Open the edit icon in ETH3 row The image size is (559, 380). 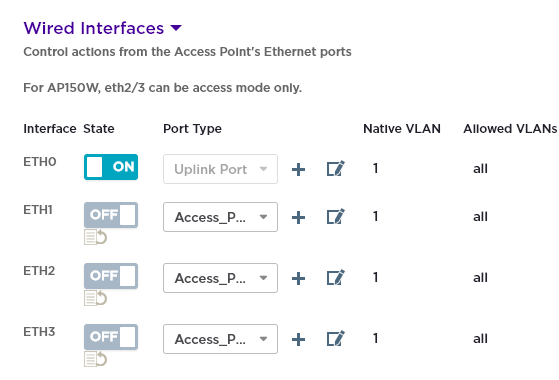(x=335, y=339)
